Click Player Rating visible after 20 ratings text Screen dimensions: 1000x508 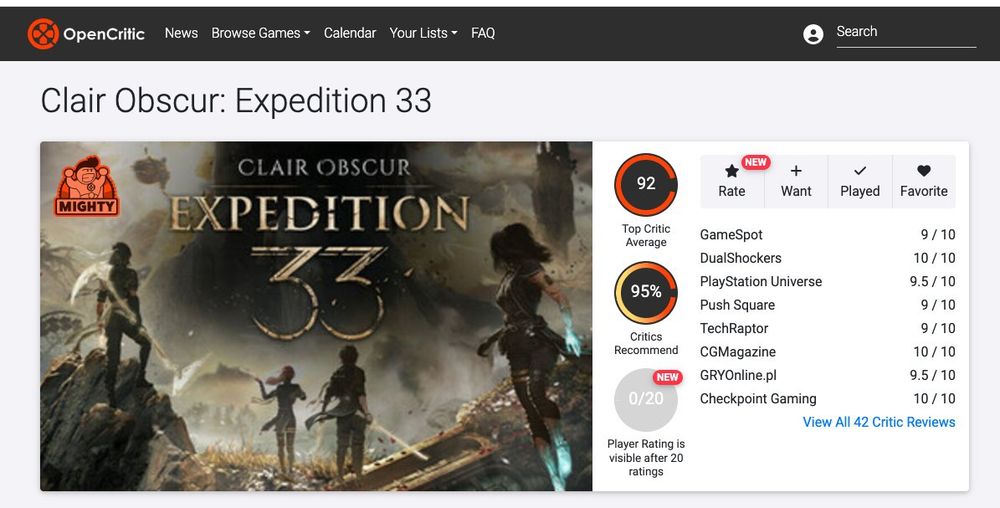tap(646, 458)
